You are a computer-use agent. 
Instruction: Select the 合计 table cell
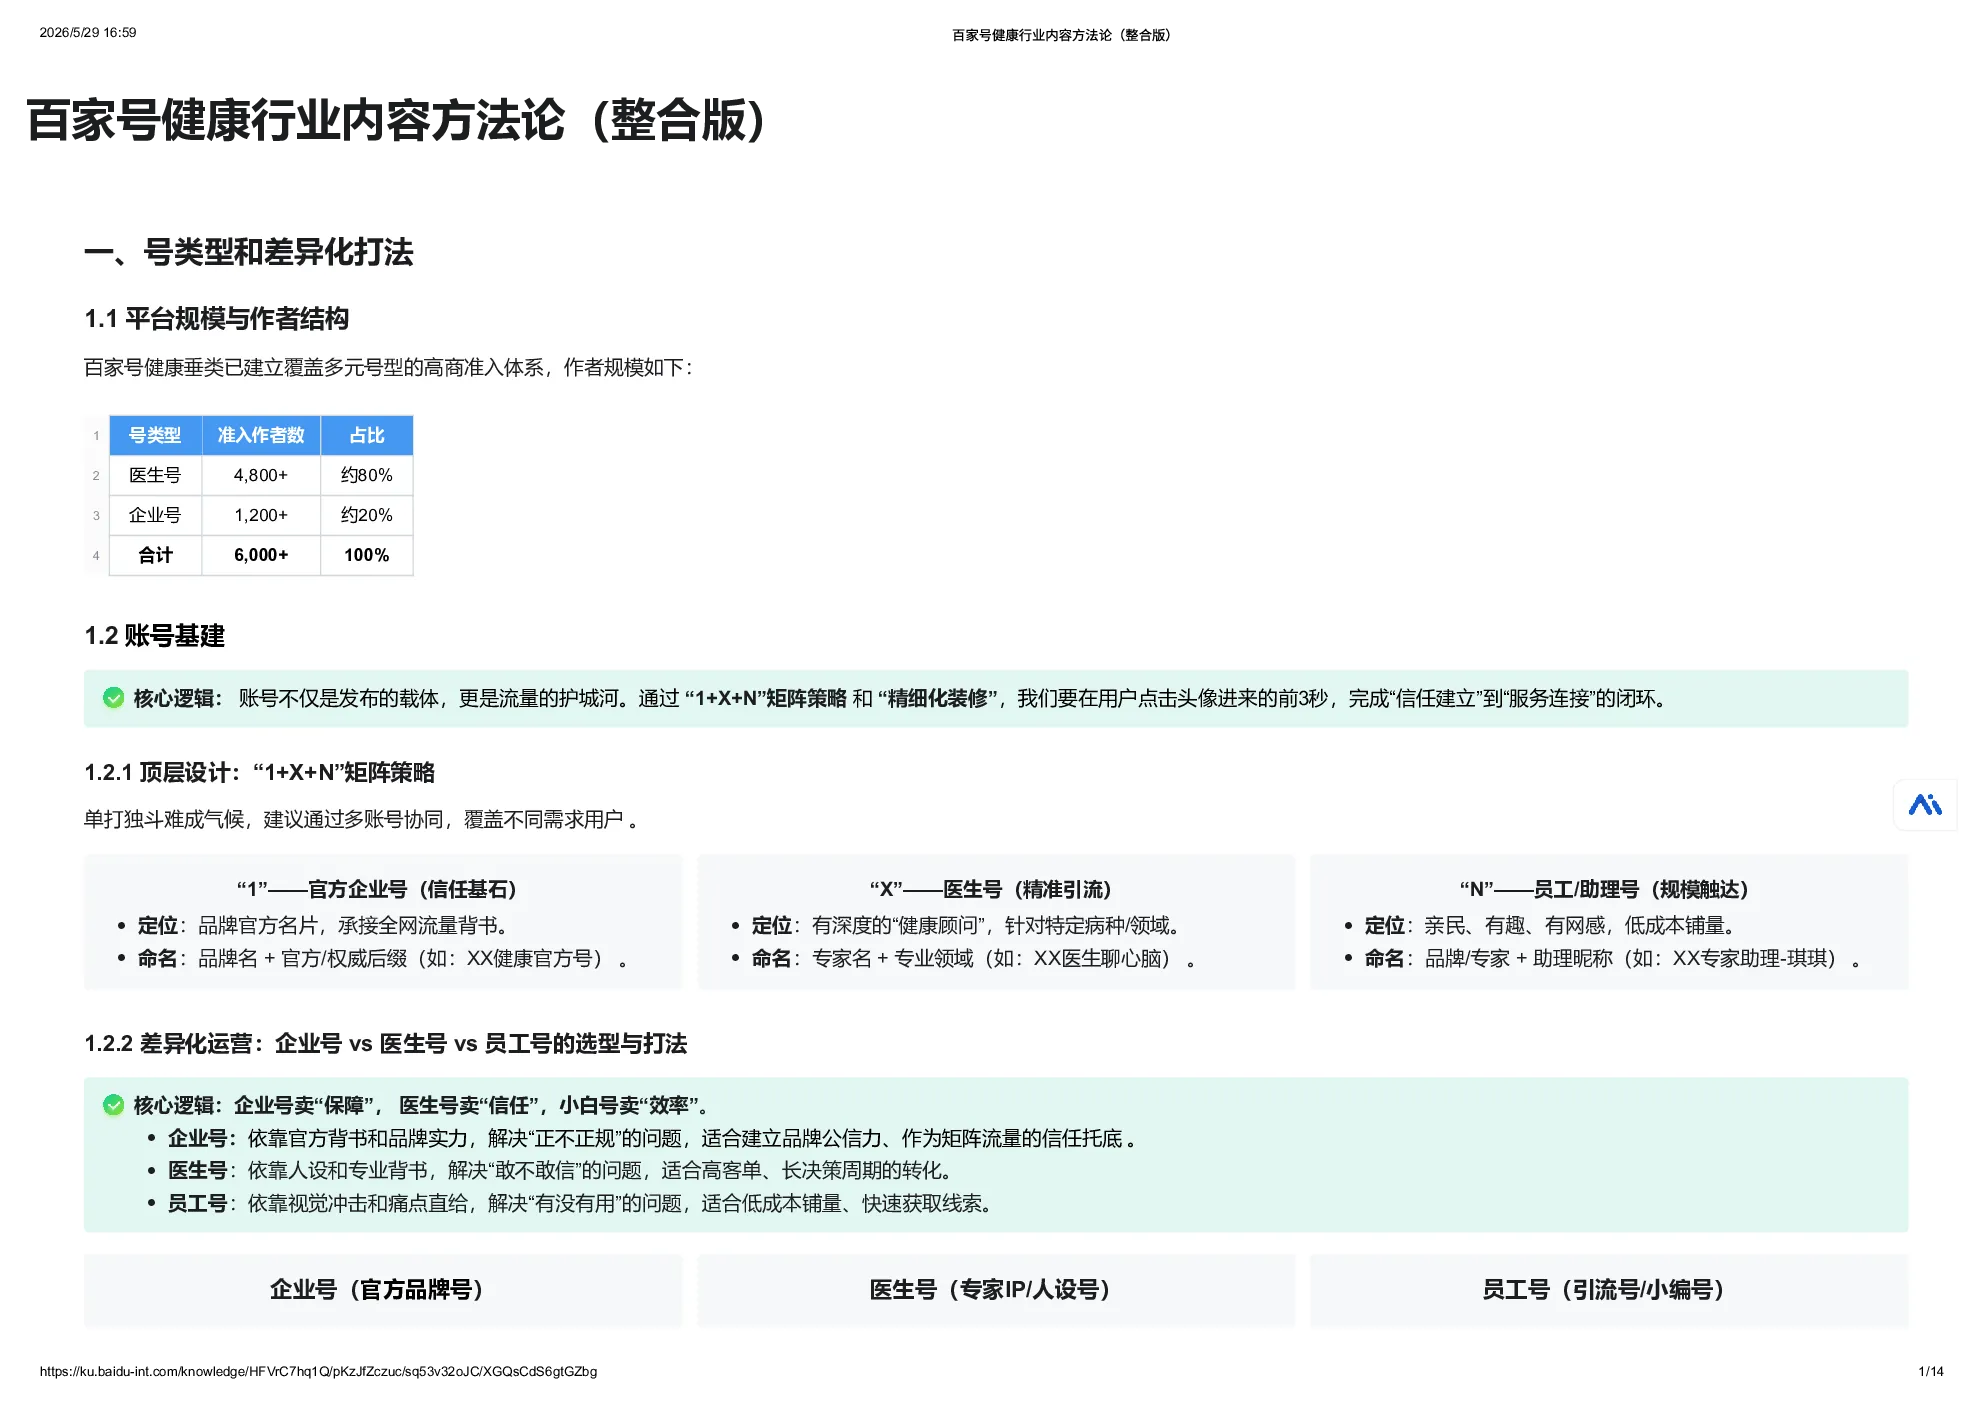155,555
